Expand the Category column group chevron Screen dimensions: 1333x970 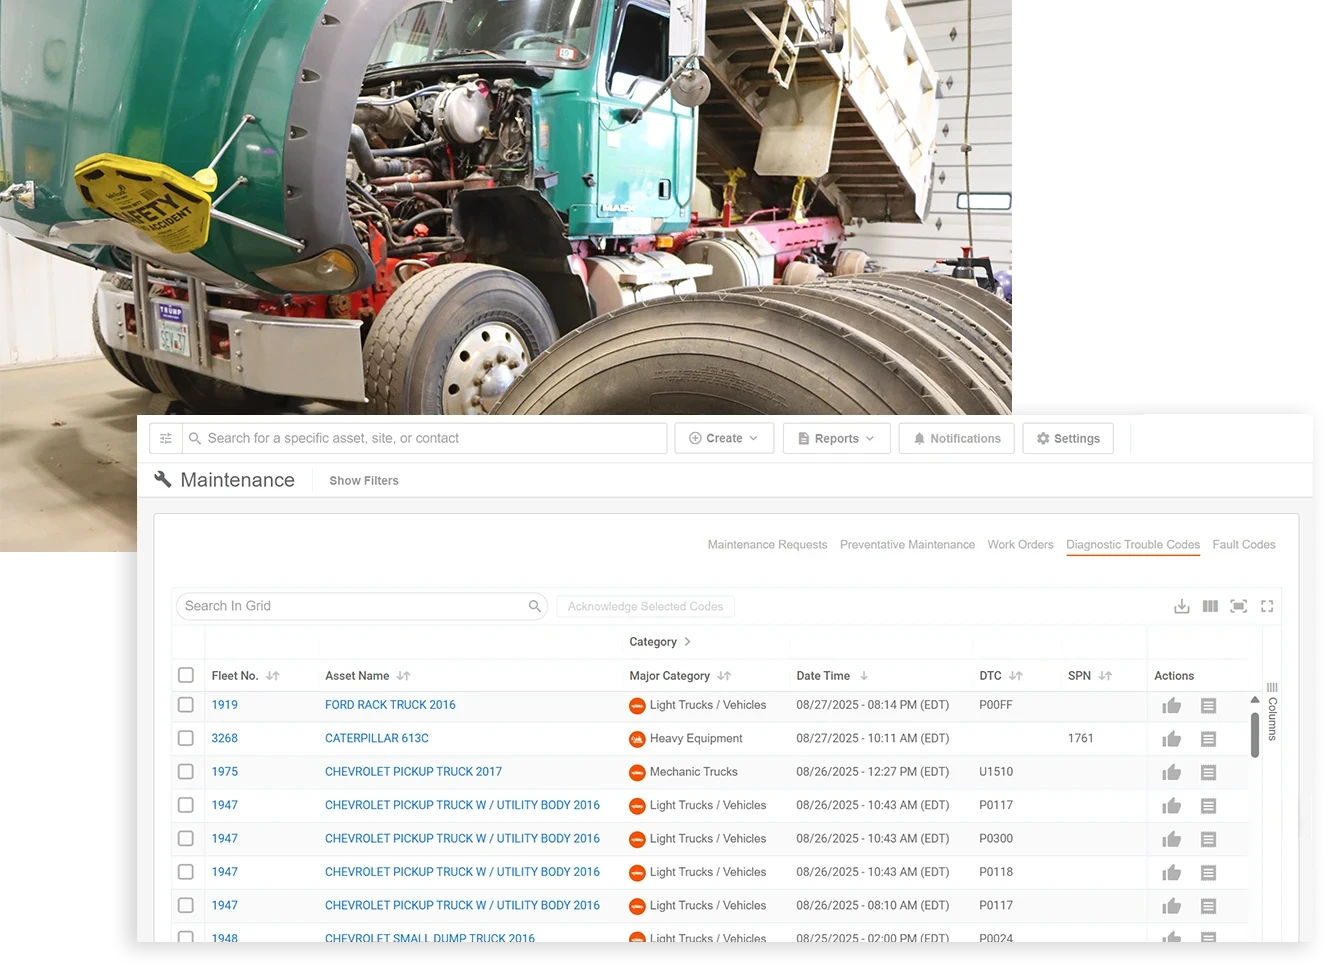click(x=687, y=642)
